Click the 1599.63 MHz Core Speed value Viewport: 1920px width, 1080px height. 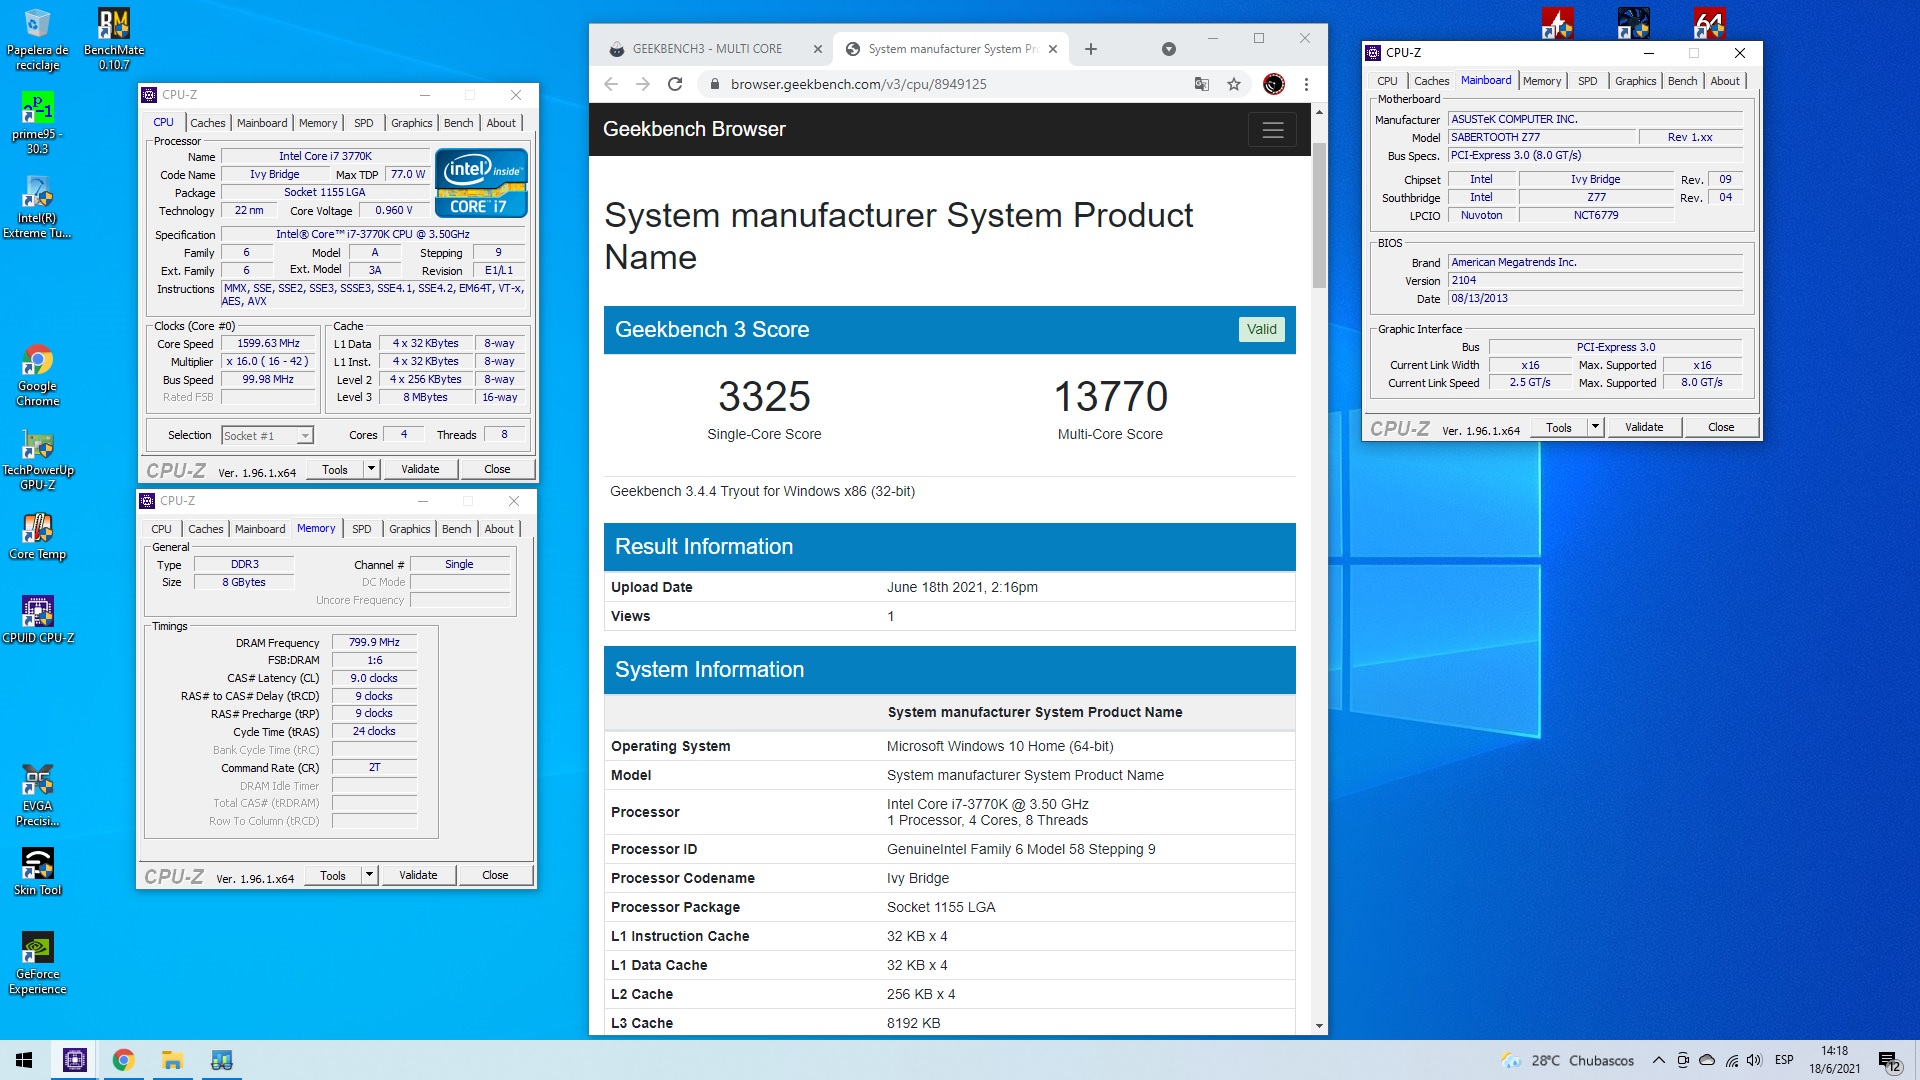click(x=268, y=343)
